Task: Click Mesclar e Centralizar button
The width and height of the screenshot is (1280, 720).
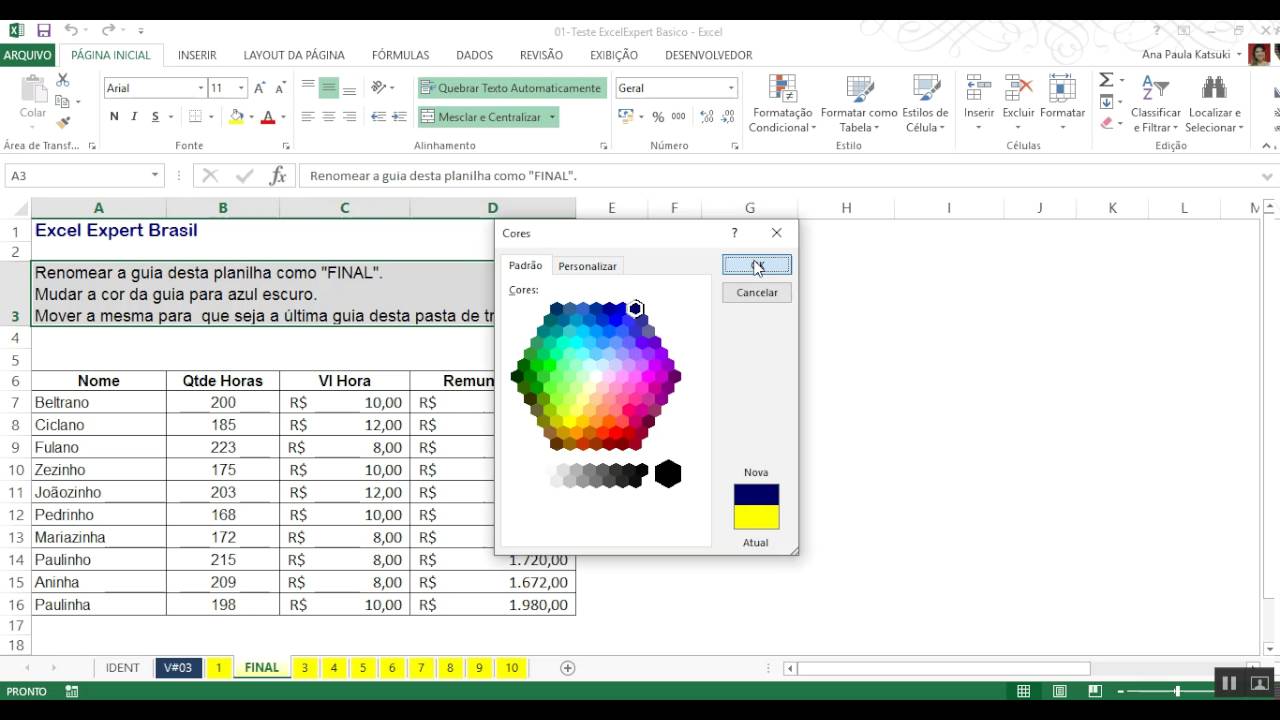Action: [481, 117]
